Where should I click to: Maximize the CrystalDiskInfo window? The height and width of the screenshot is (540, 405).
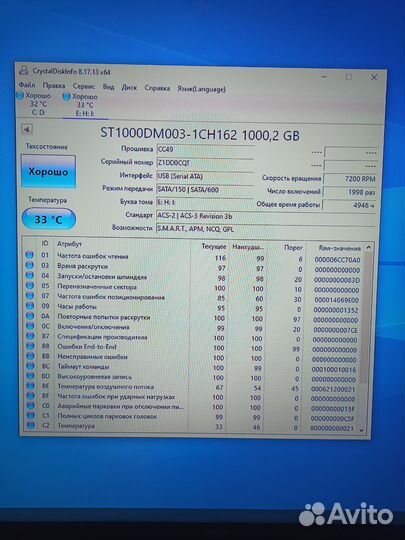(349, 77)
